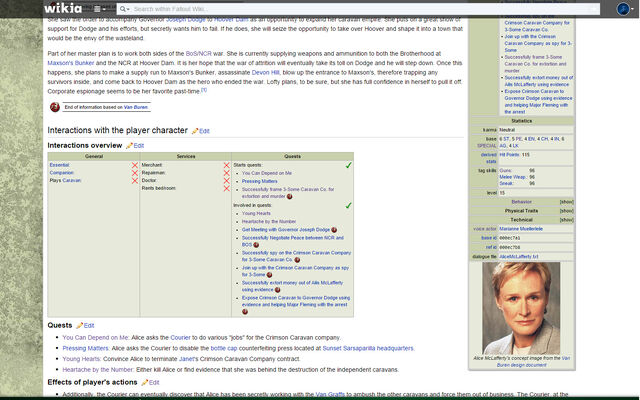Click the red X in the Companion row
Screen dimensions: 640x400
point(135,173)
